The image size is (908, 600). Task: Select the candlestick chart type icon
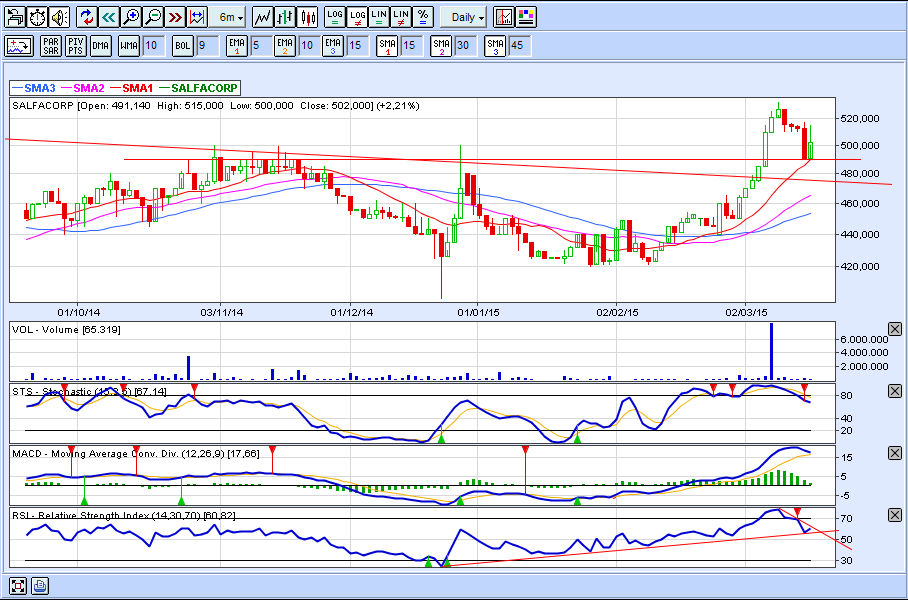(x=307, y=17)
